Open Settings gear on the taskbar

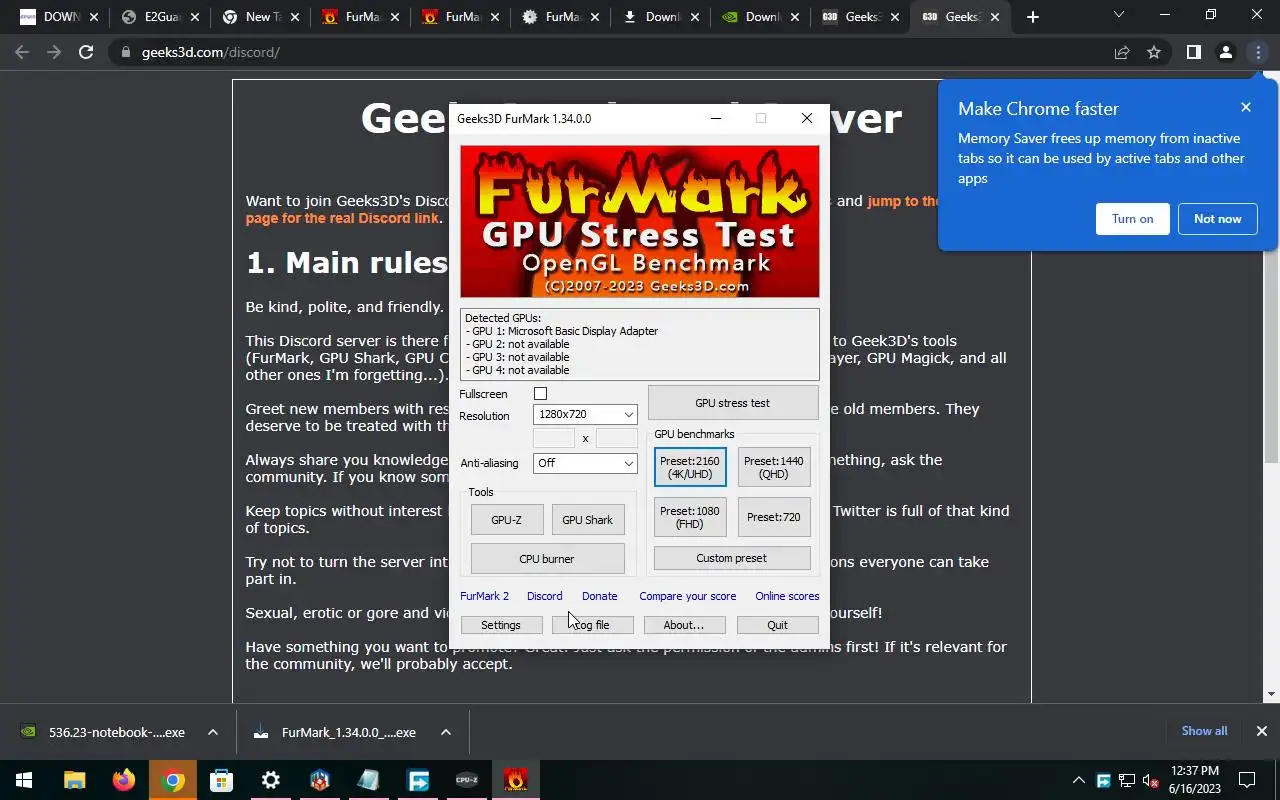[x=271, y=780]
